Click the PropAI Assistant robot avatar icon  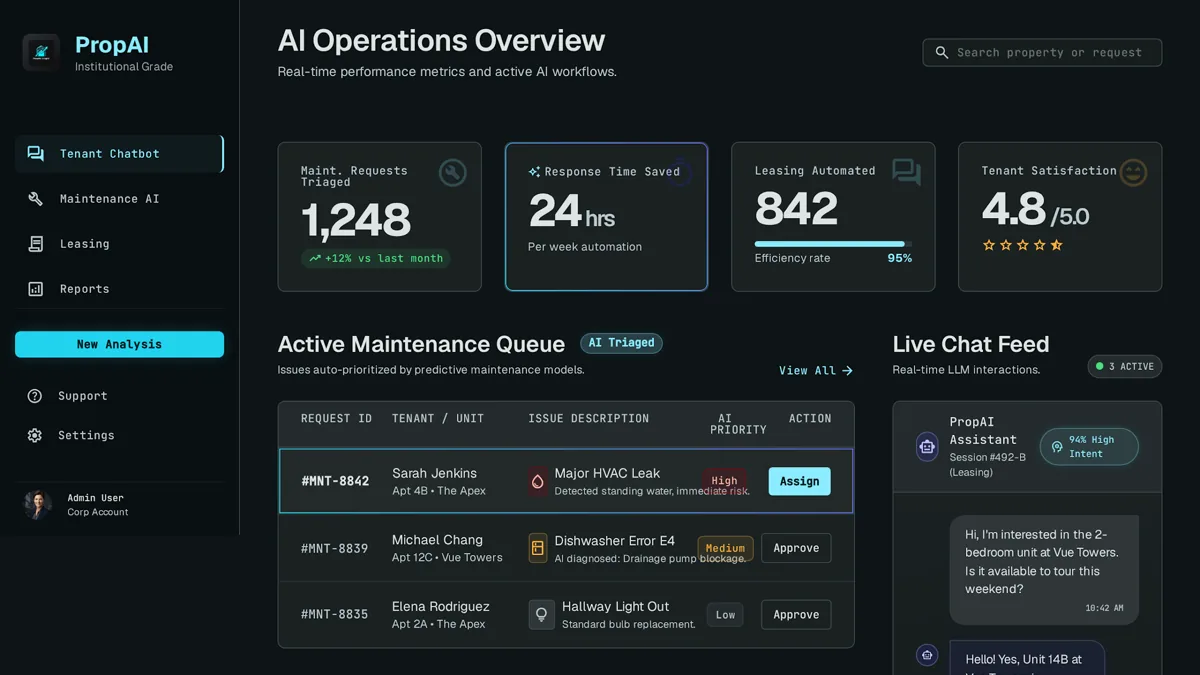click(928, 446)
